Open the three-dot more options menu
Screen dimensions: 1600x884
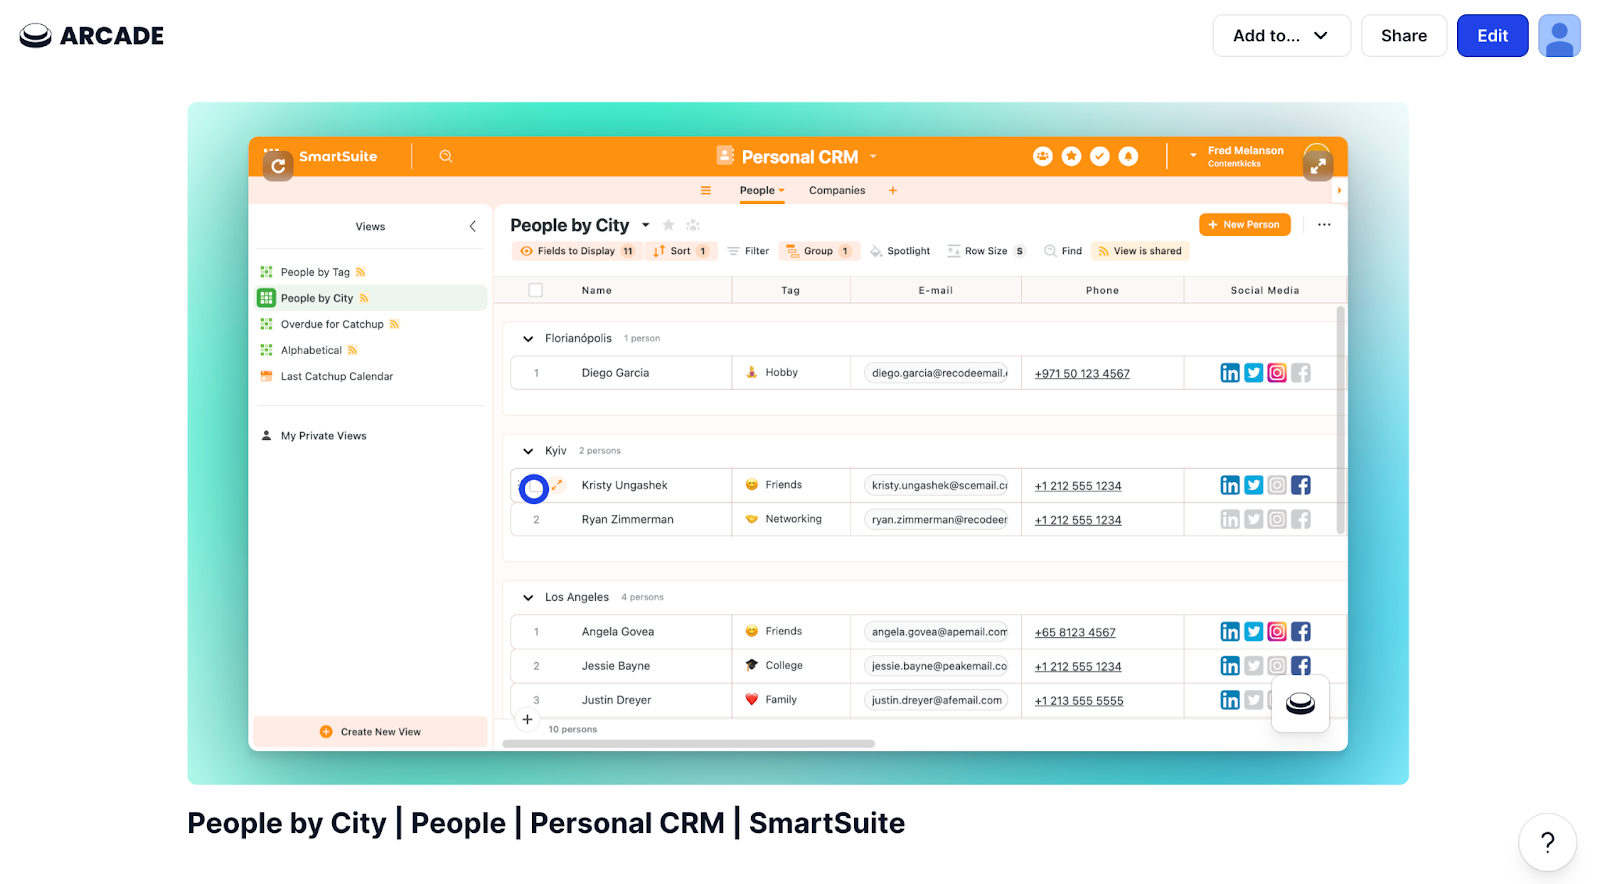1324,225
